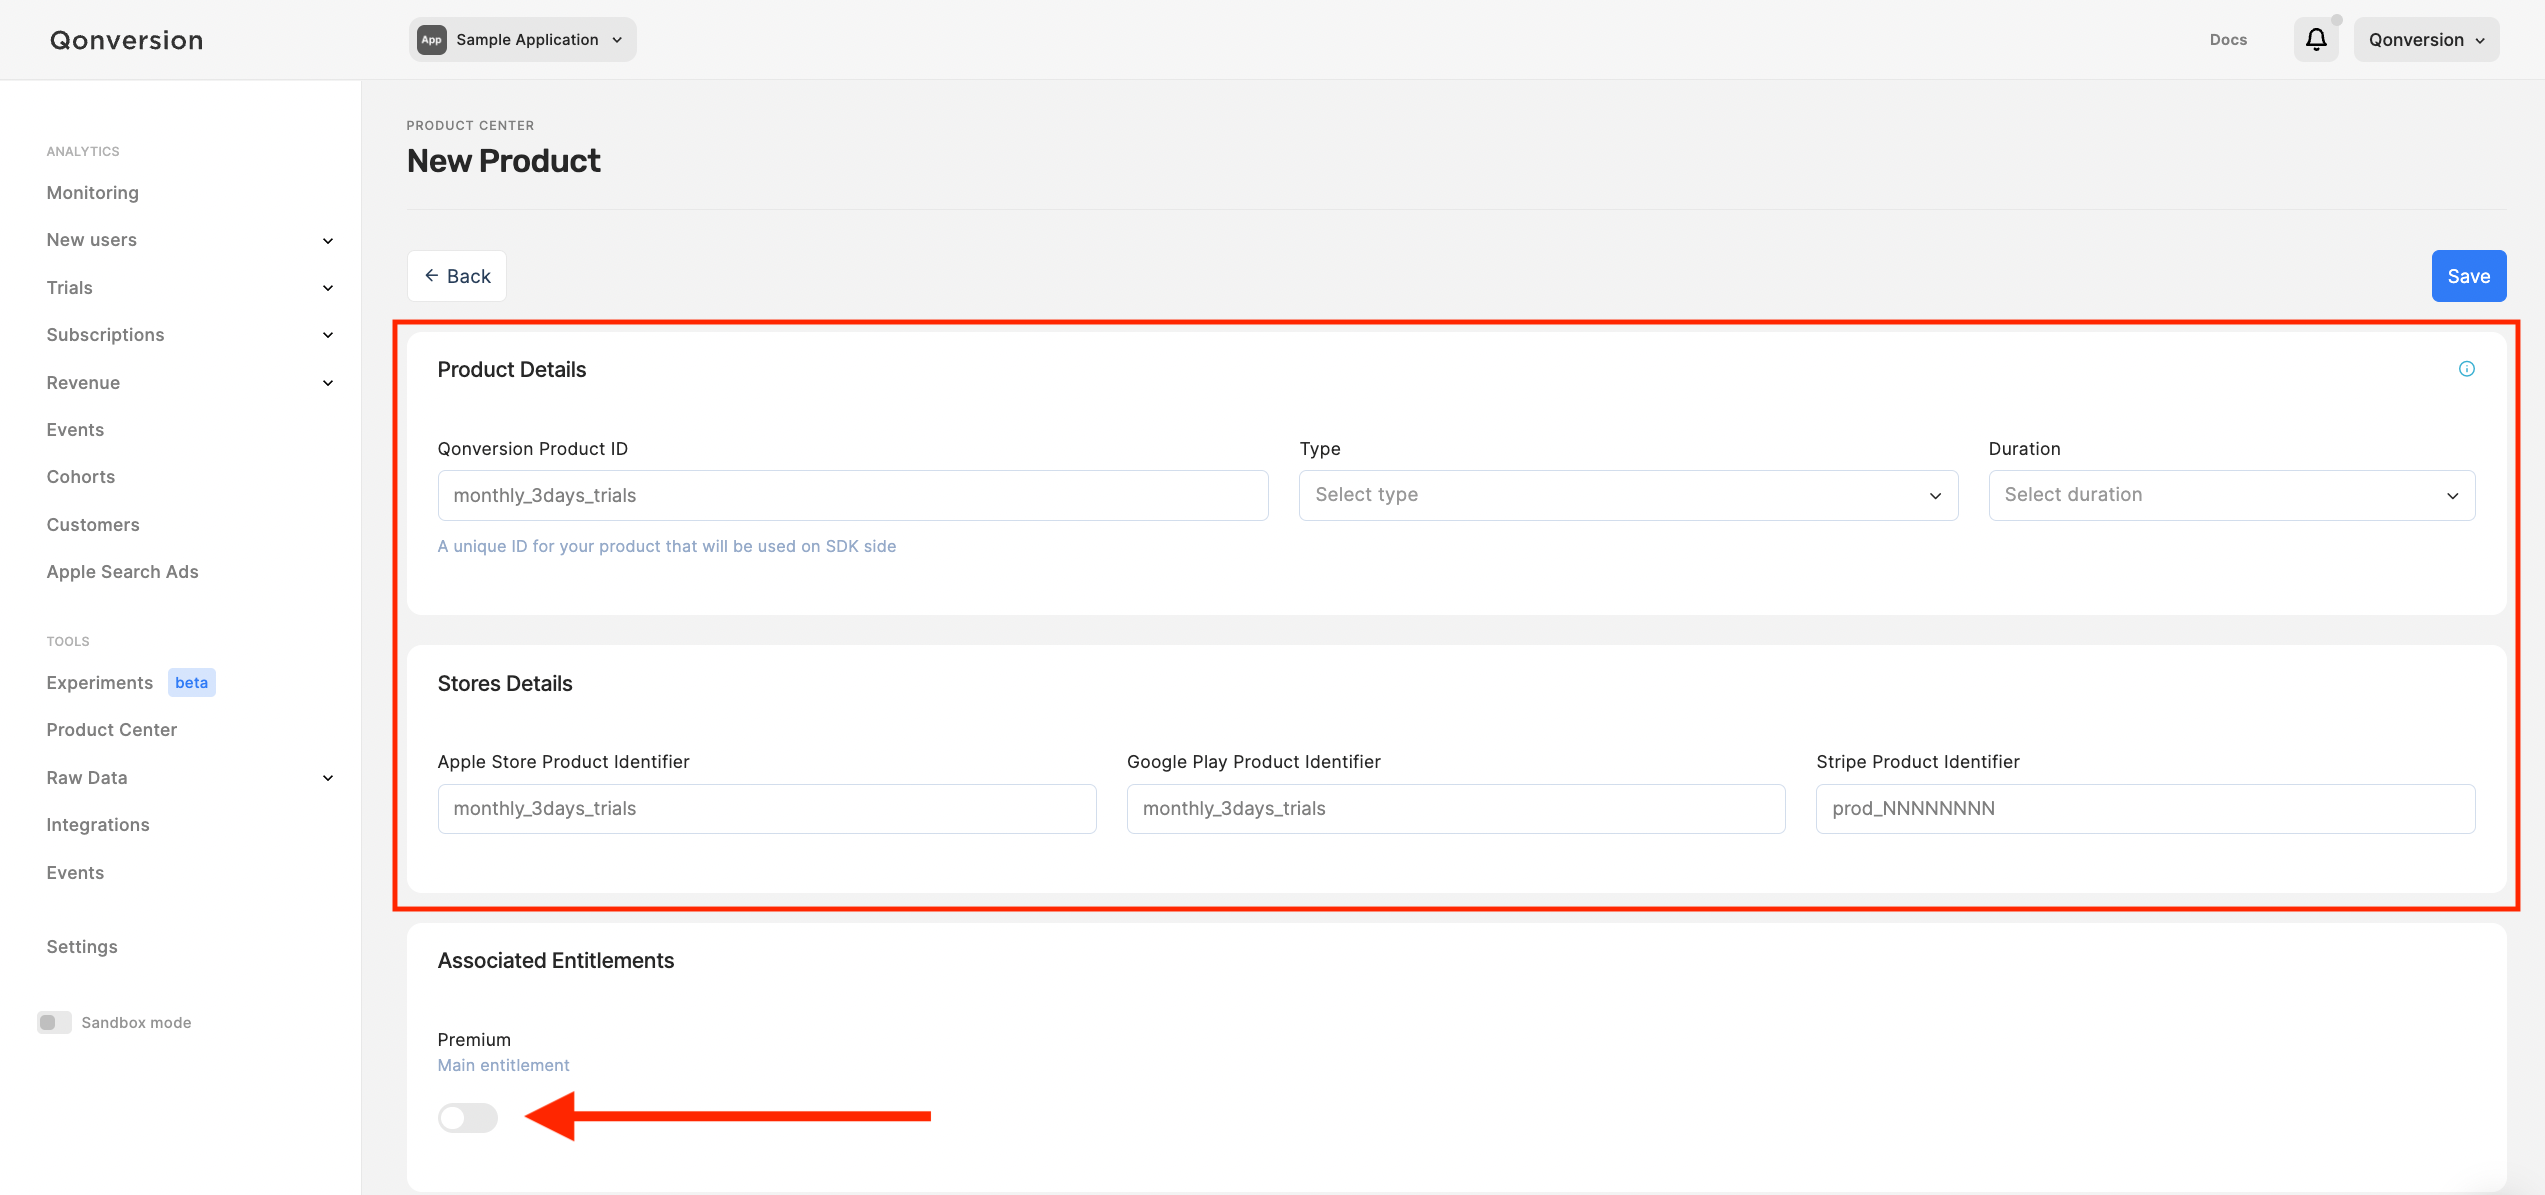Go to Monitoring in sidebar
The width and height of the screenshot is (2545, 1195).
pyautogui.click(x=92, y=193)
